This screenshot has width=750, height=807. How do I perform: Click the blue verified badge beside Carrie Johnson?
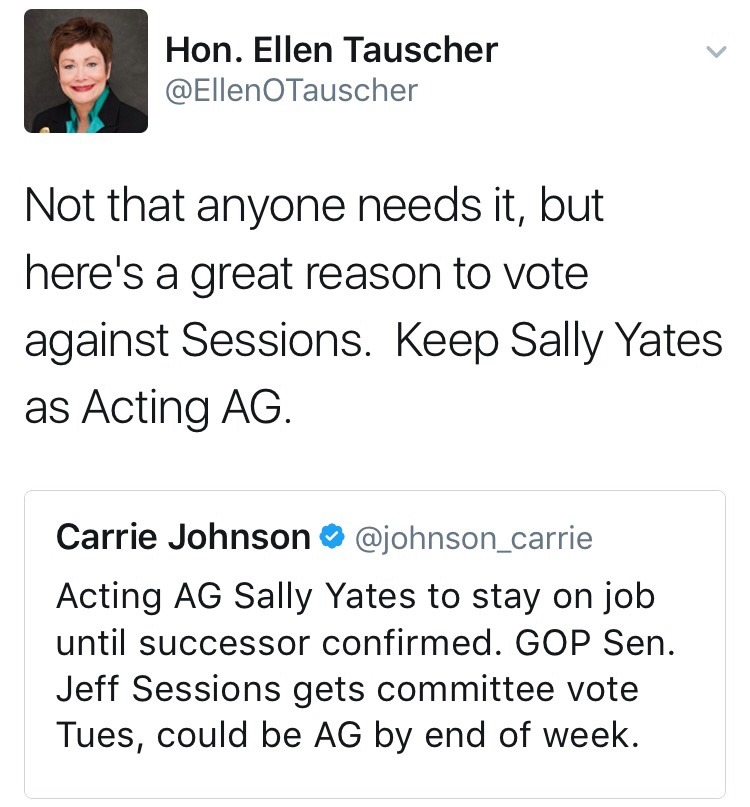(x=330, y=537)
